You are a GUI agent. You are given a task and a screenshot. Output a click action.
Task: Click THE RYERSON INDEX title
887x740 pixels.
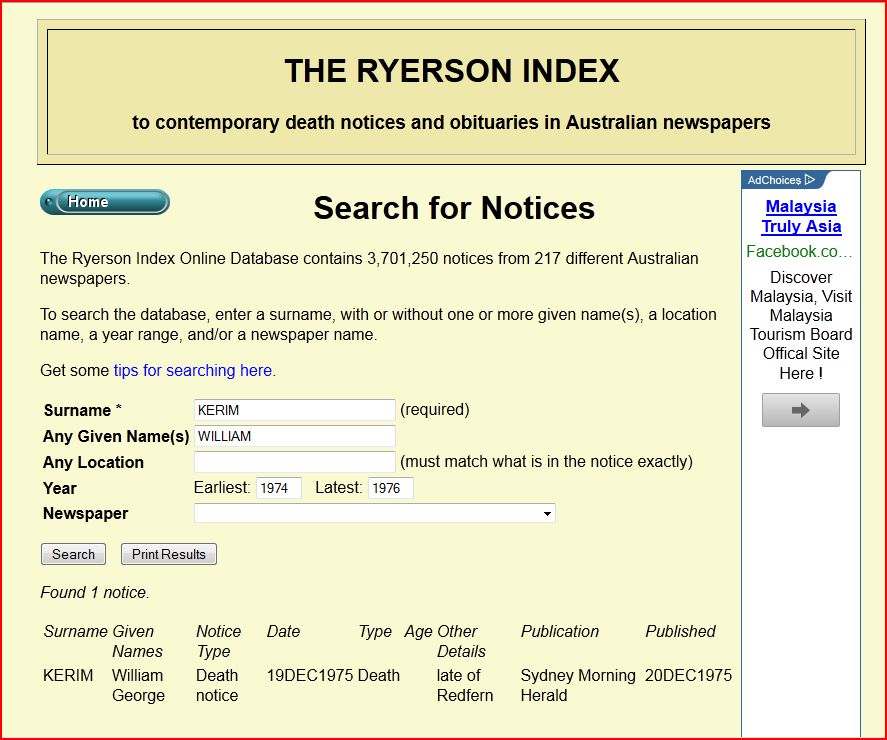(451, 71)
